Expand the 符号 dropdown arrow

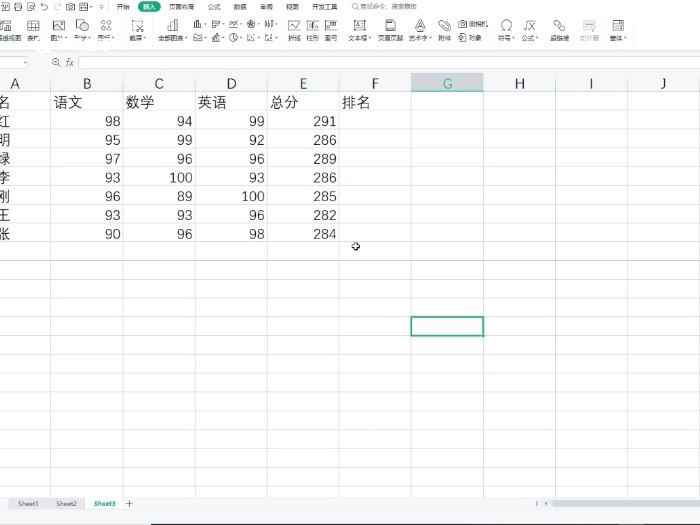pos(513,38)
